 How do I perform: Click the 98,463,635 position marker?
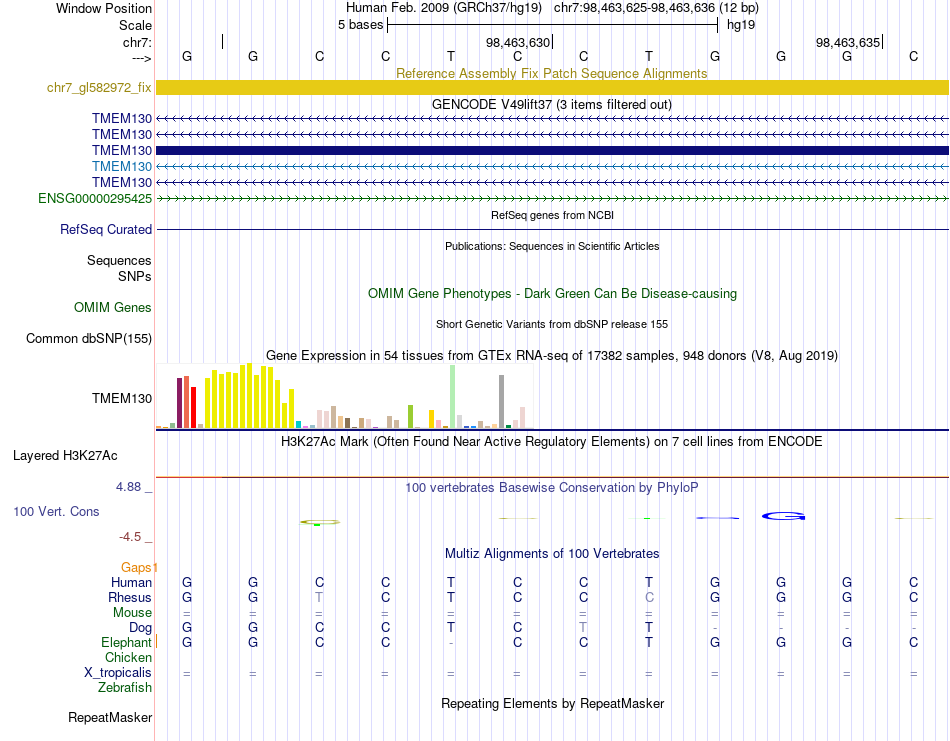tap(849, 42)
